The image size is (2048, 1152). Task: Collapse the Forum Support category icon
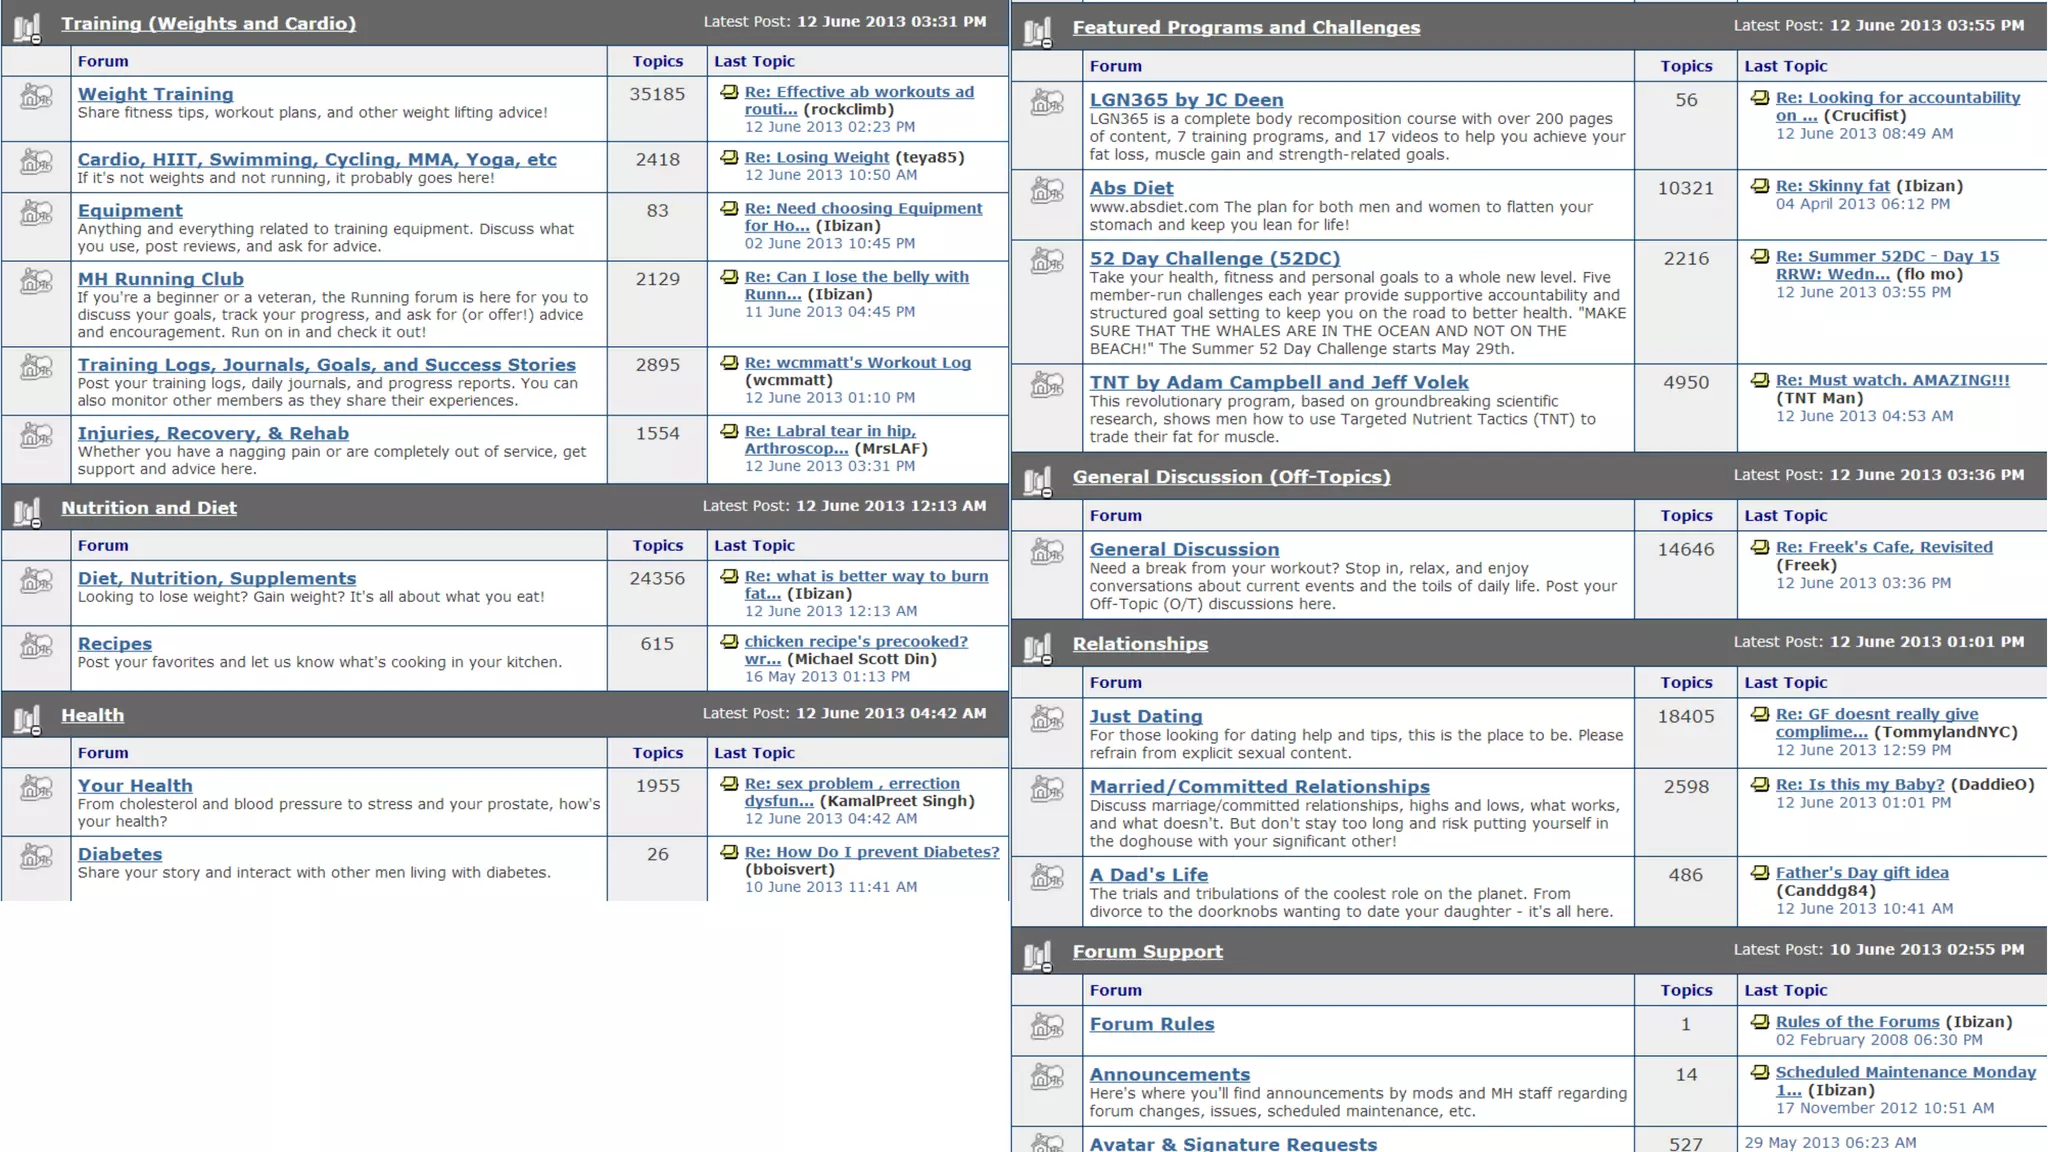tap(1038, 956)
